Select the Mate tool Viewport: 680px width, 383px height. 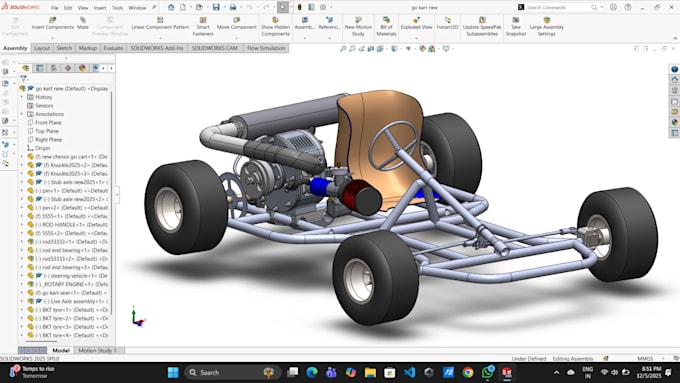point(82,23)
